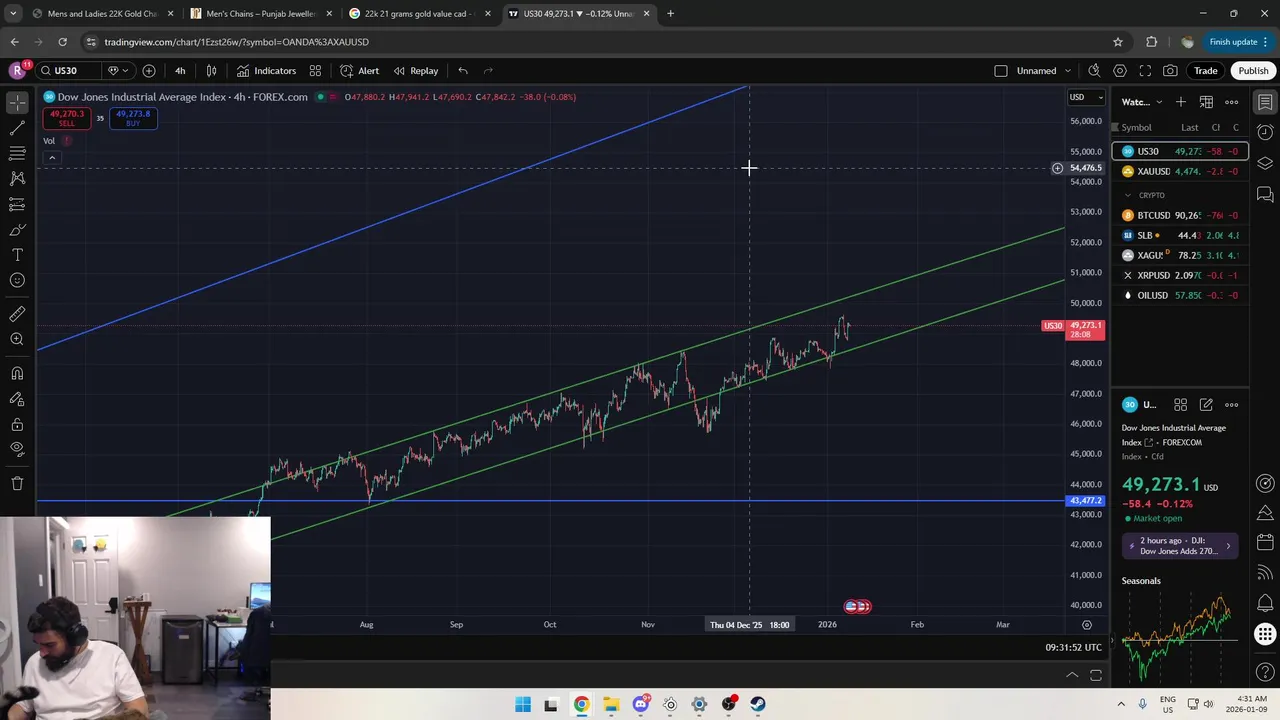Open quick search icon in top toolbar
1280x720 pixels.
pos(1094,71)
